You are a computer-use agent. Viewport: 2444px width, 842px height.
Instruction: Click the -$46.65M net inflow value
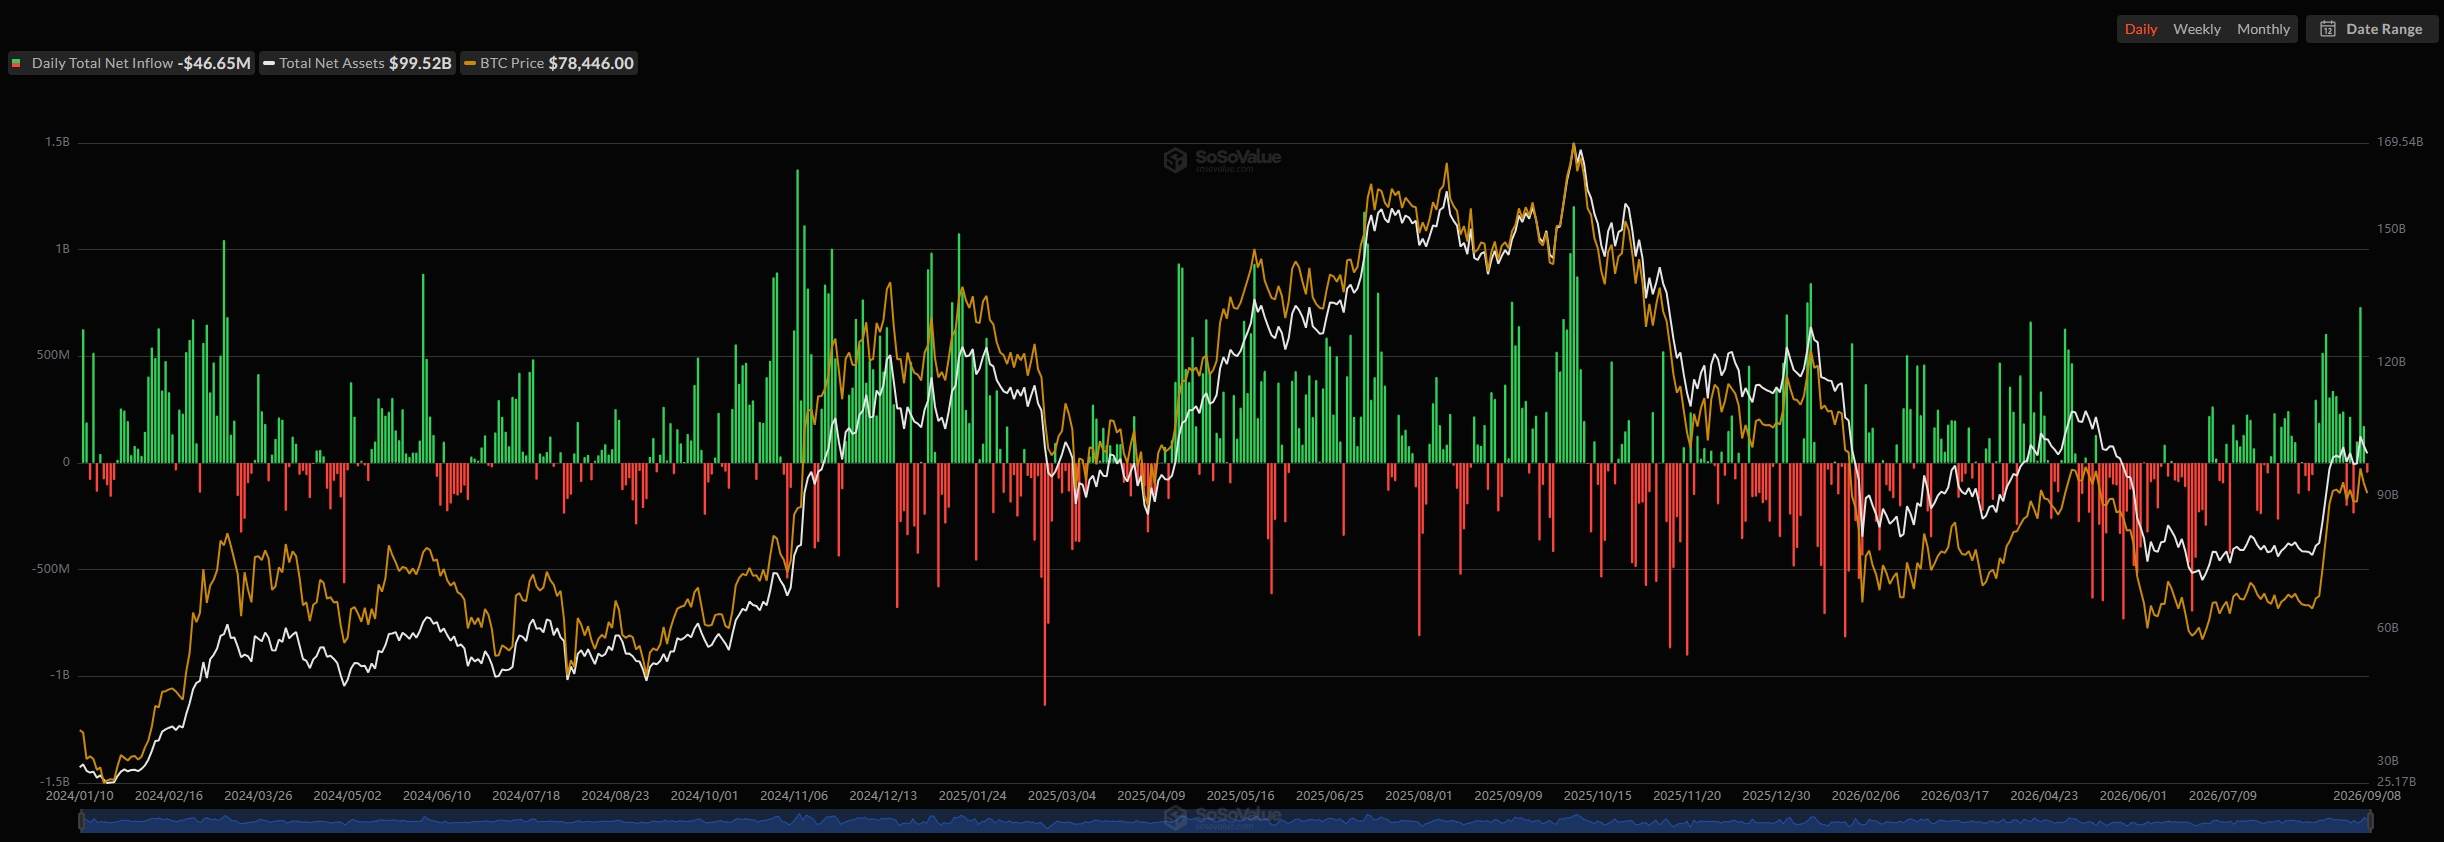click(214, 63)
